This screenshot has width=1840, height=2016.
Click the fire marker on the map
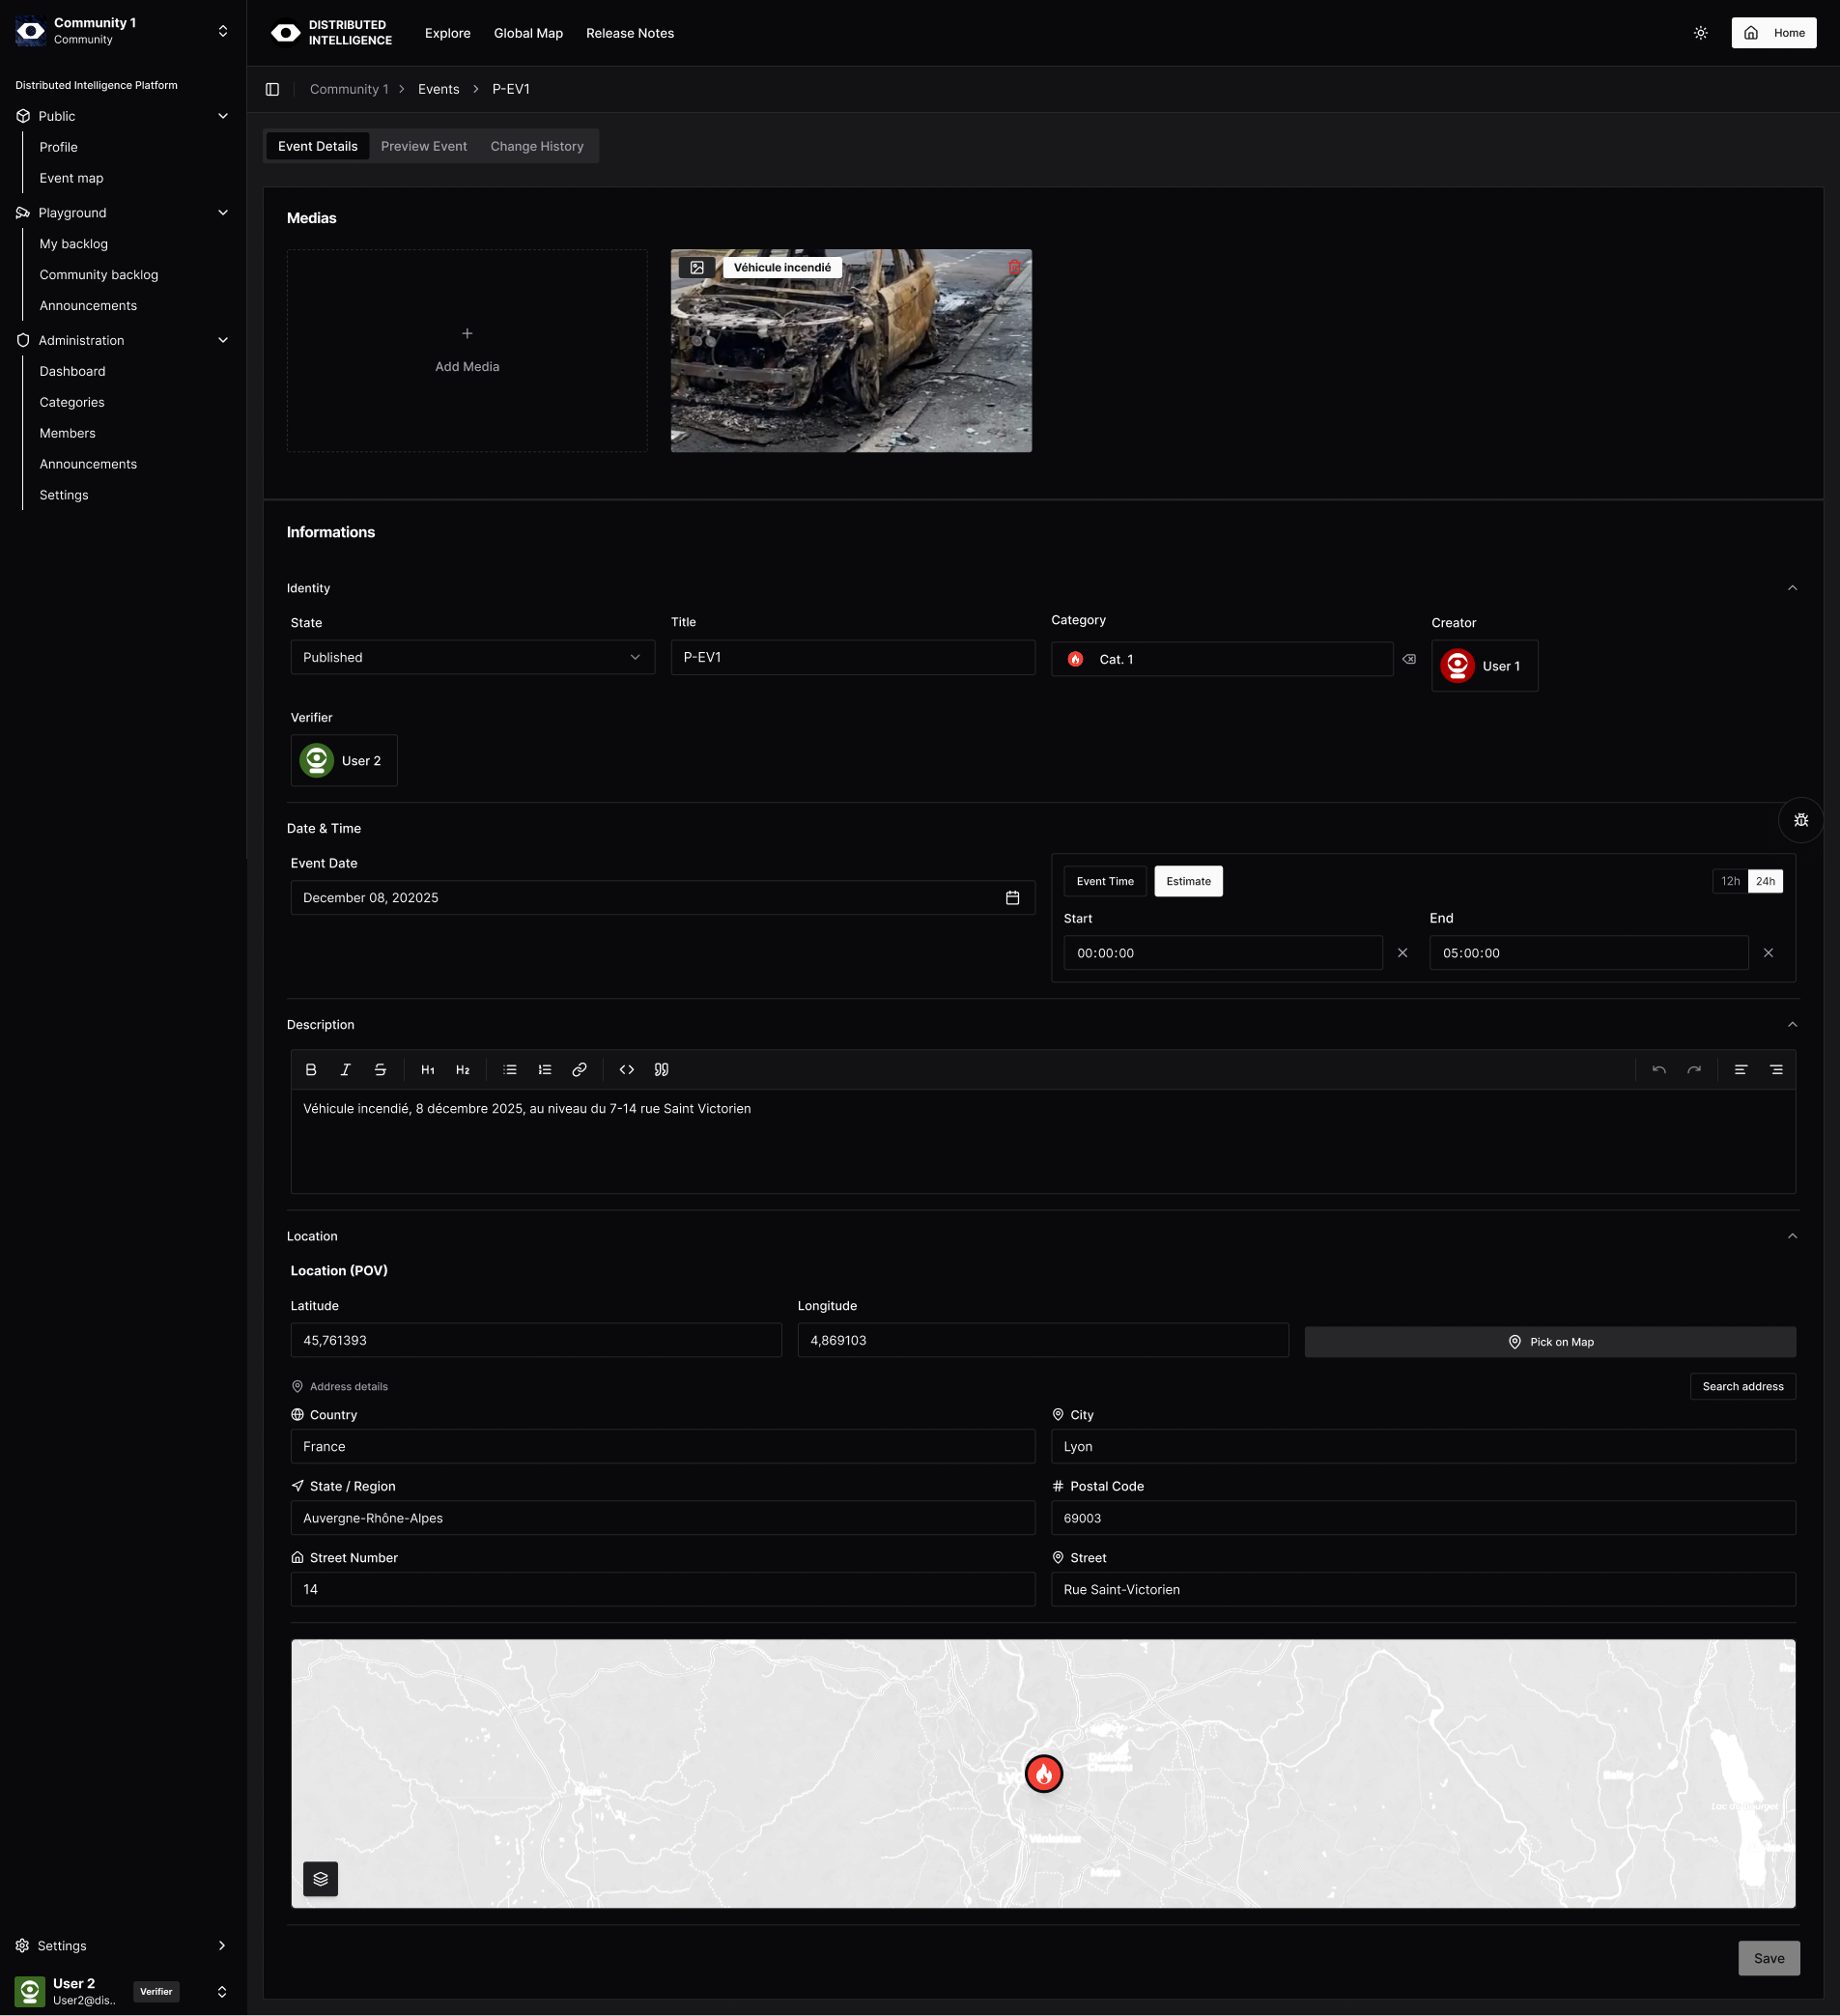1043,1774
